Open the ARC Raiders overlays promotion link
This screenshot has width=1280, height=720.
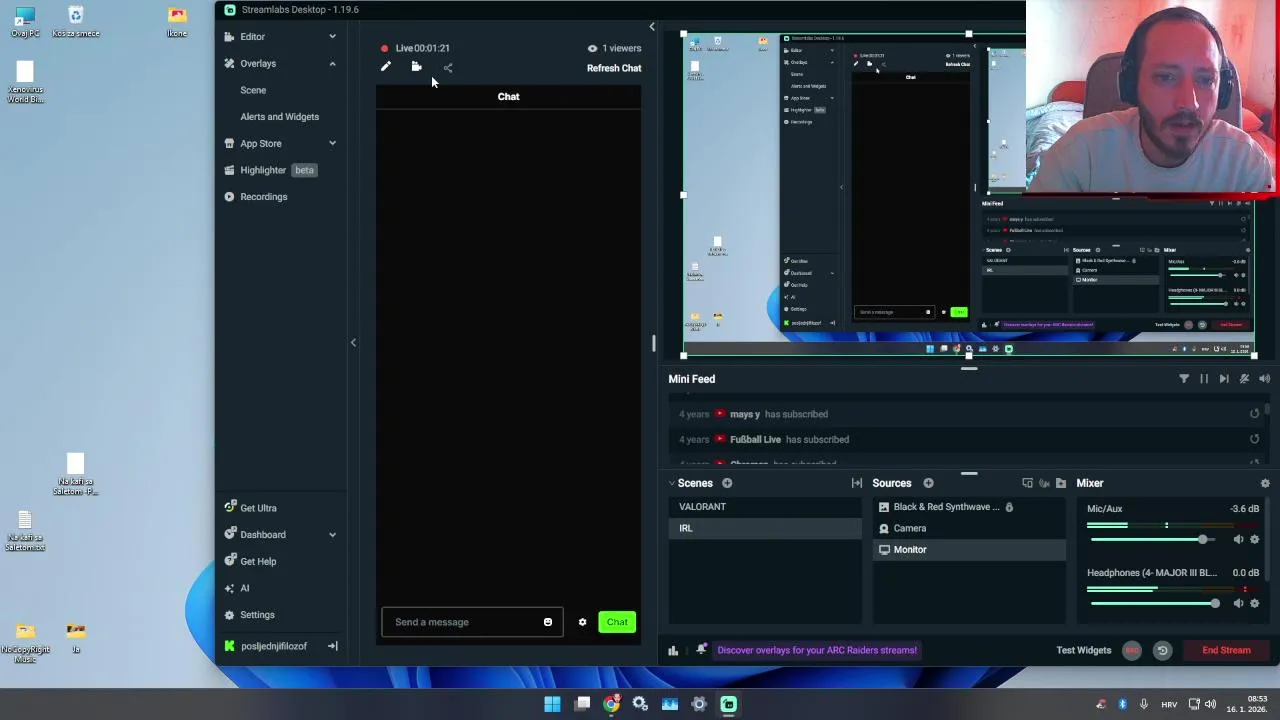click(x=817, y=650)
